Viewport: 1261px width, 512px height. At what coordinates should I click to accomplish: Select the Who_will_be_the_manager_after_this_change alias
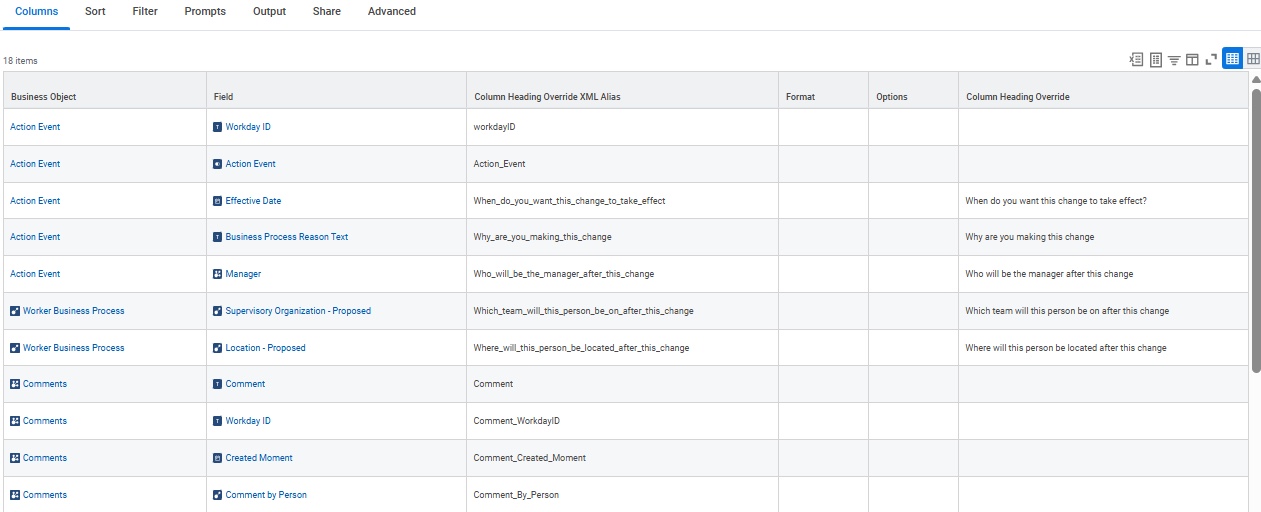tap(563, 274)
